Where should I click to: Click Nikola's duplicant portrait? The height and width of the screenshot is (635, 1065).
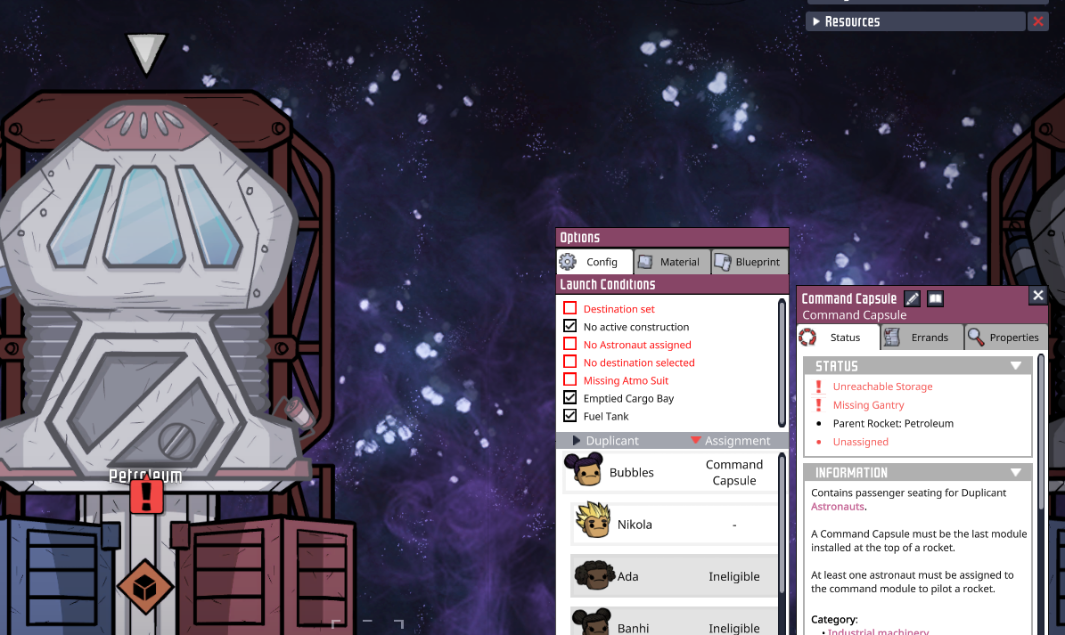[593, 520]
